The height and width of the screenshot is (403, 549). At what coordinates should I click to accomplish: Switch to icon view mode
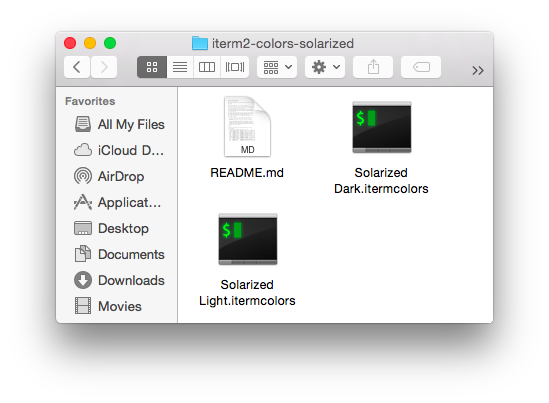(152, 67)
